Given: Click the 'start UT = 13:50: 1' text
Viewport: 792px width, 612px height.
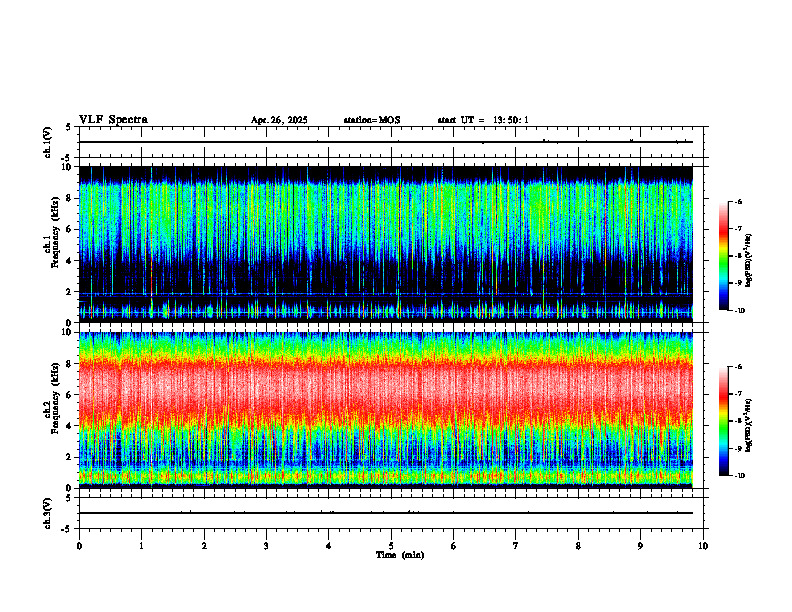Looking at the screenshot, I should point(483,120).
